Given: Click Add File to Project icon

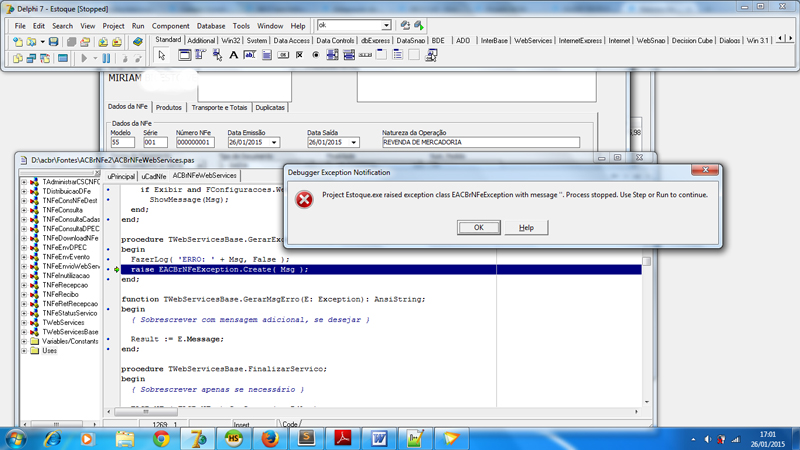Looking at the screenshot, I should pyautogui.click(x=103, y=42).
